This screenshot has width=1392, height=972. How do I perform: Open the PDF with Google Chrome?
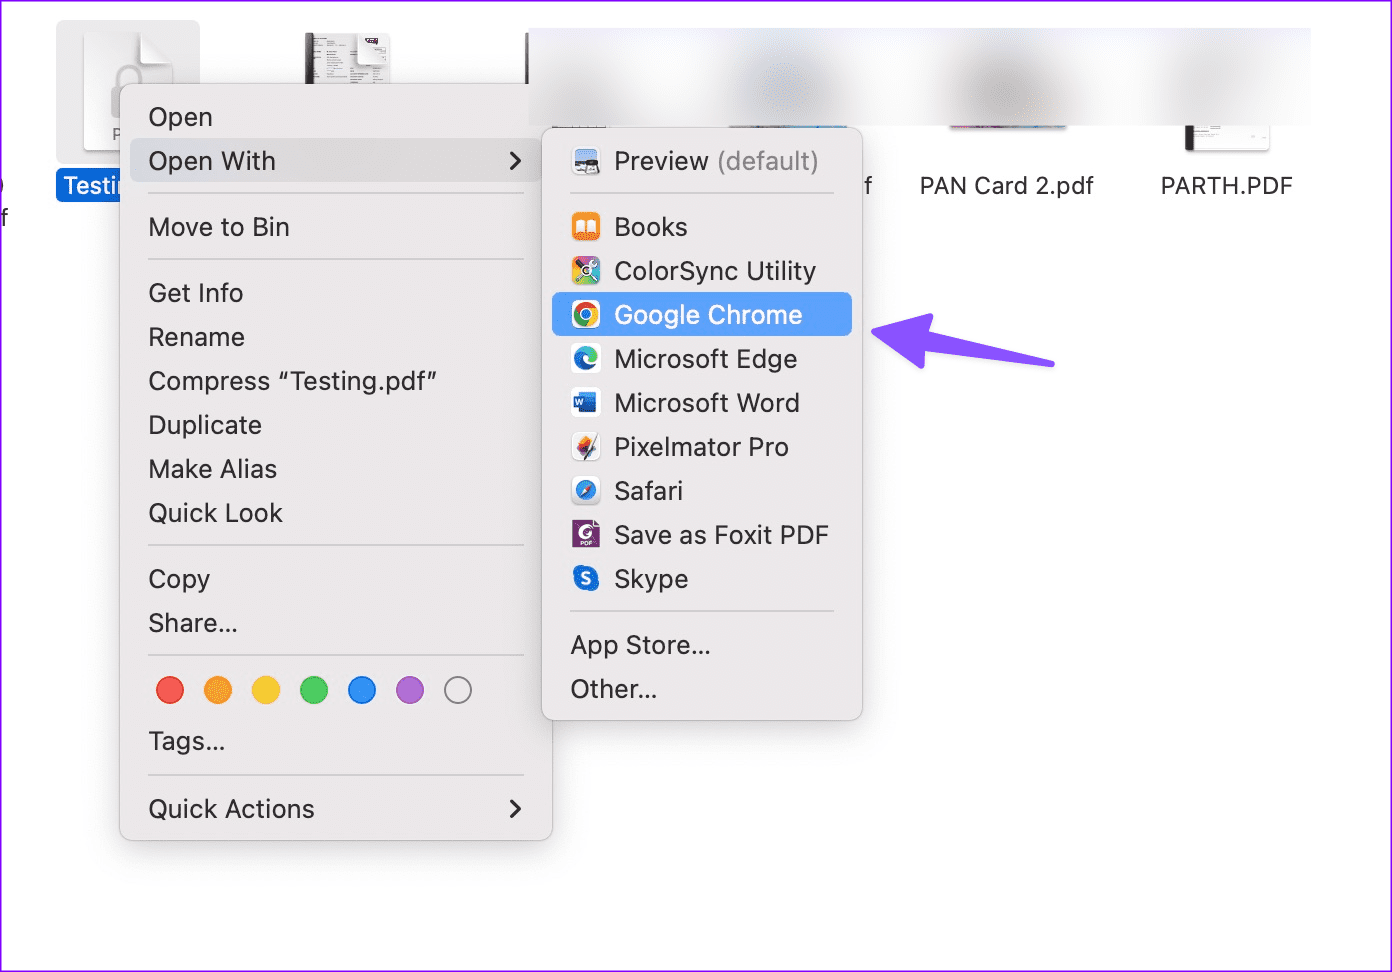pos(702,315)
